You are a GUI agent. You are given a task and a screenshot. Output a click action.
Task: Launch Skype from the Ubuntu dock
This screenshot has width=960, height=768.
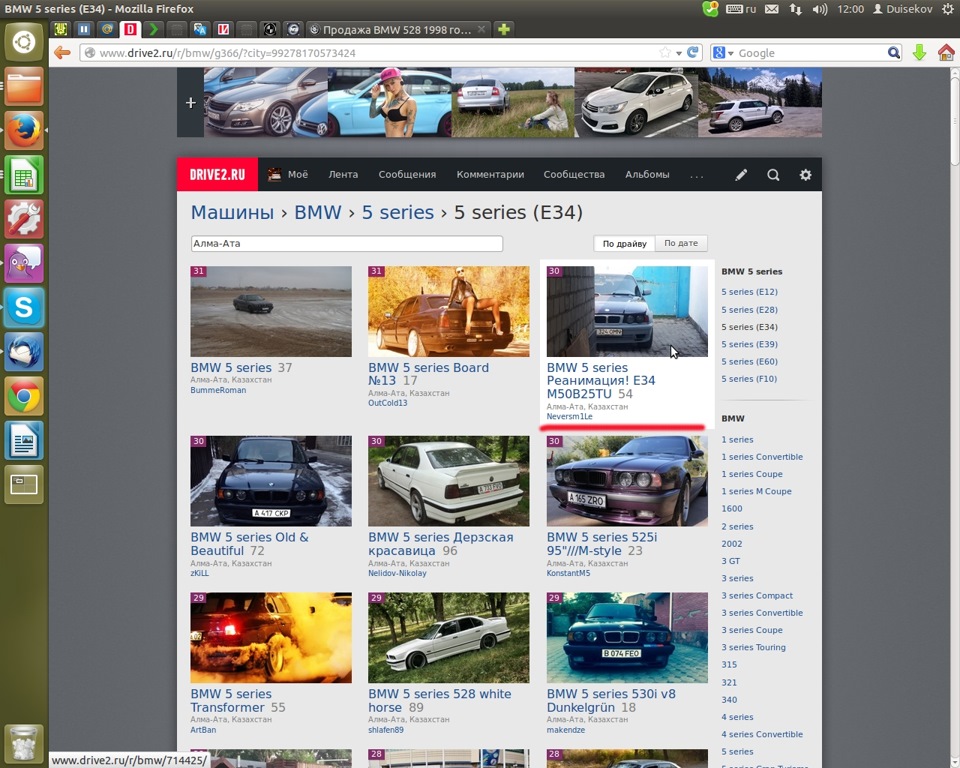click(24, 307)
